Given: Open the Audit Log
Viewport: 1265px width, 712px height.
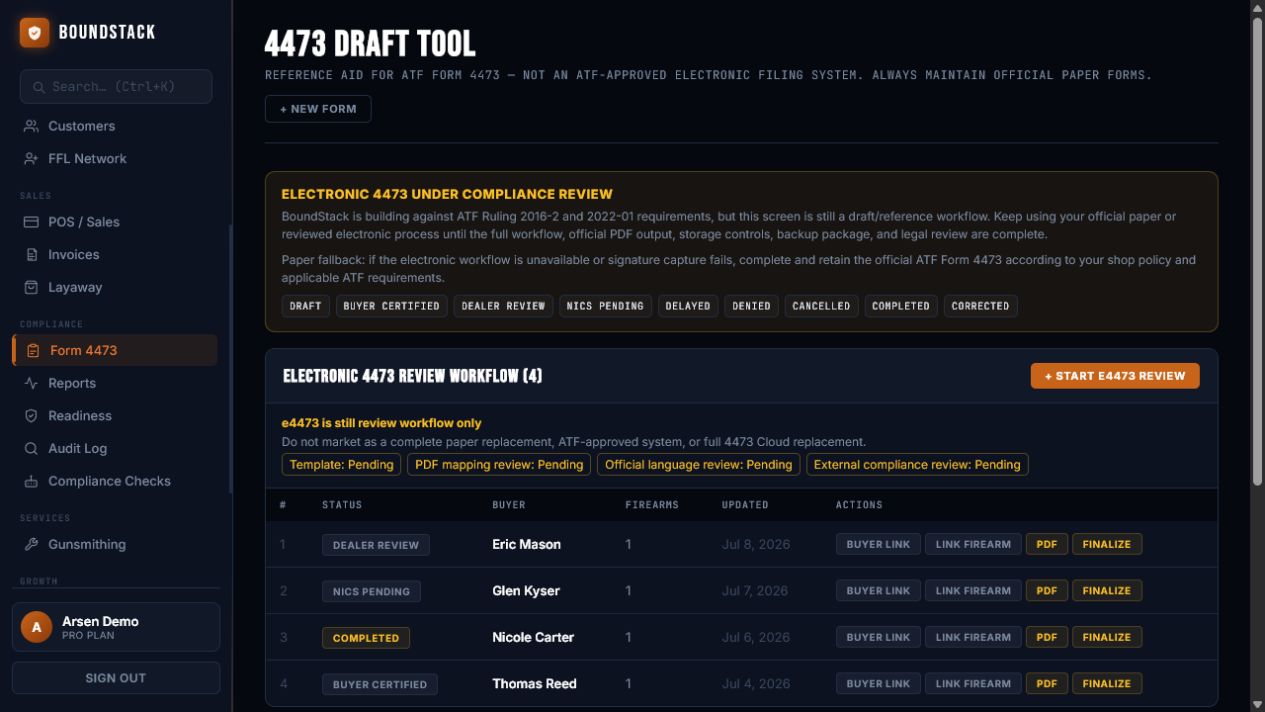Looking at the screenshot, I should click(115, 449).
